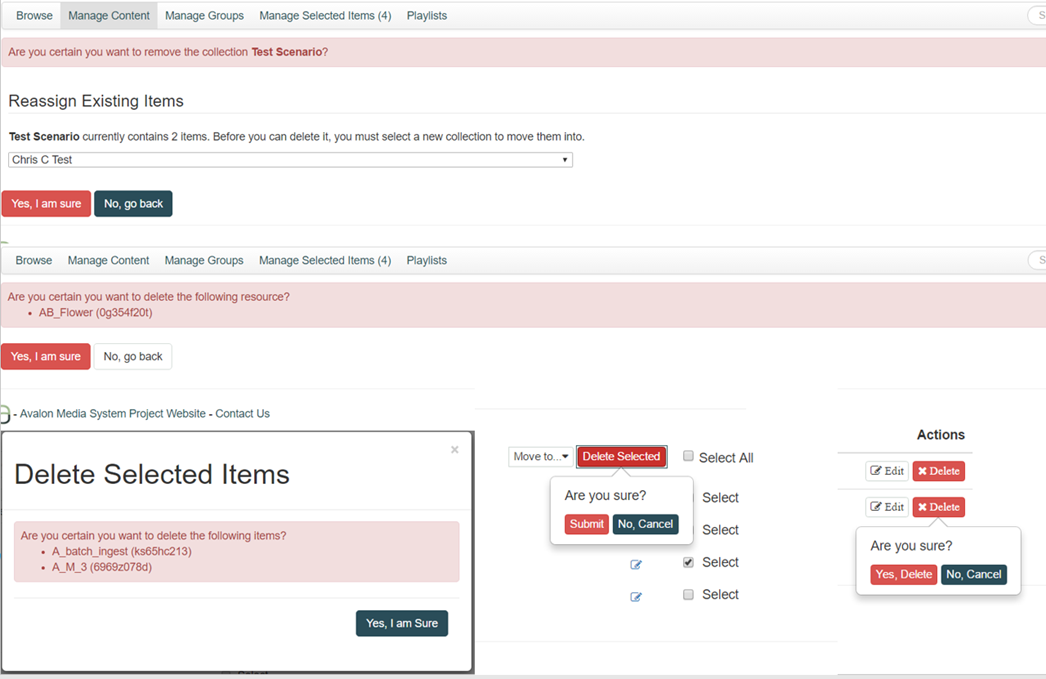Screen dimensions: 1046x679
Task: Open Playlists in the top navigation bar
Action: coord(427,15)
